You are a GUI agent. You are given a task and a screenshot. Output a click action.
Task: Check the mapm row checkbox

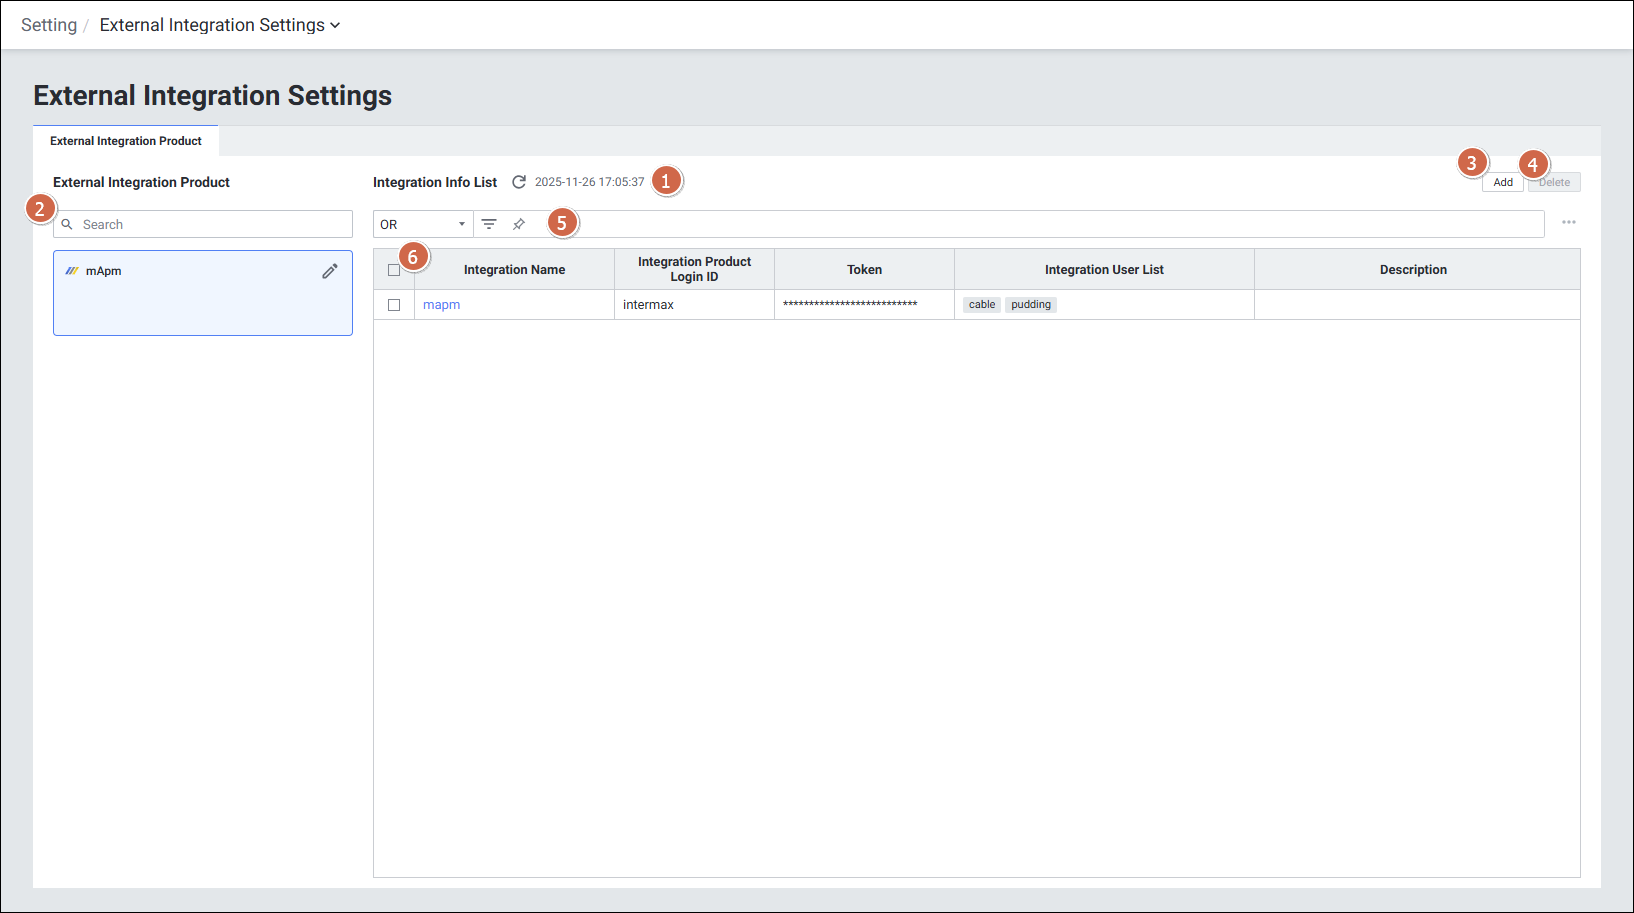tap(394, 305)
